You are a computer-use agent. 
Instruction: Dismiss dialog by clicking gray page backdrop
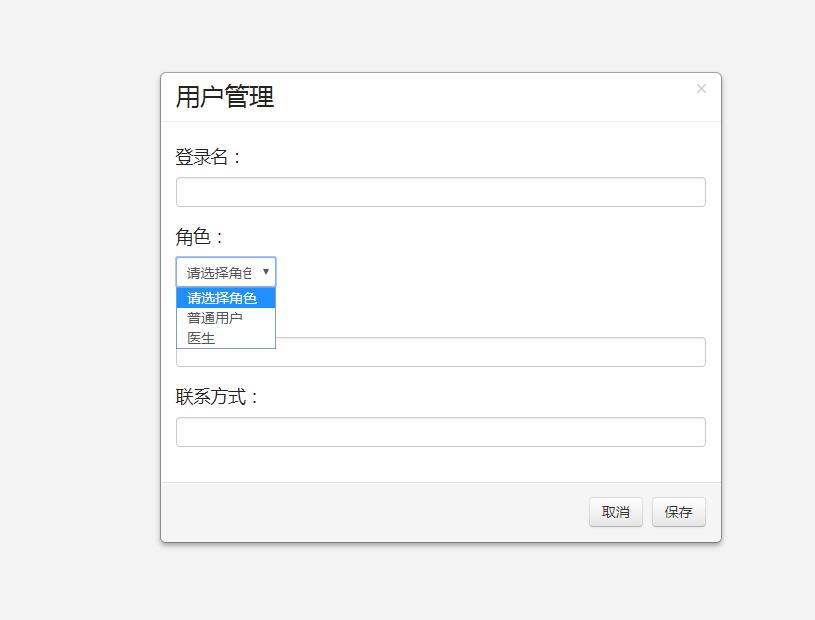click(78, 312)
